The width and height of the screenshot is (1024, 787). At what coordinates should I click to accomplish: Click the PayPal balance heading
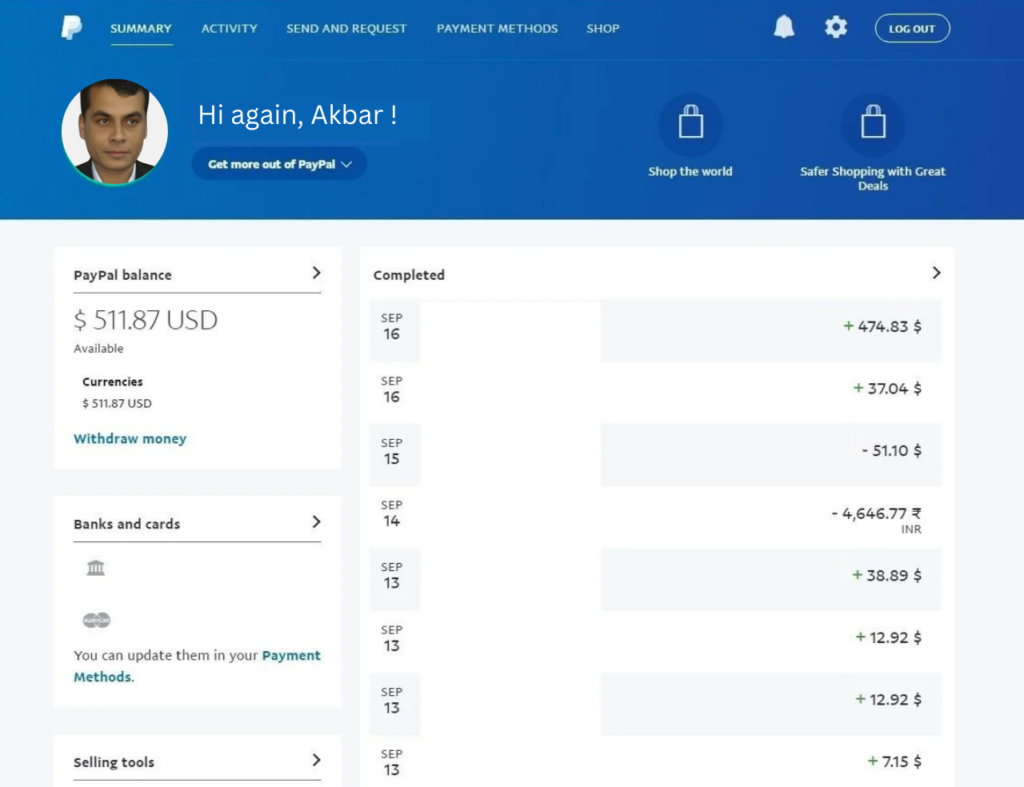pyautogui.click(x=123, y=275)
